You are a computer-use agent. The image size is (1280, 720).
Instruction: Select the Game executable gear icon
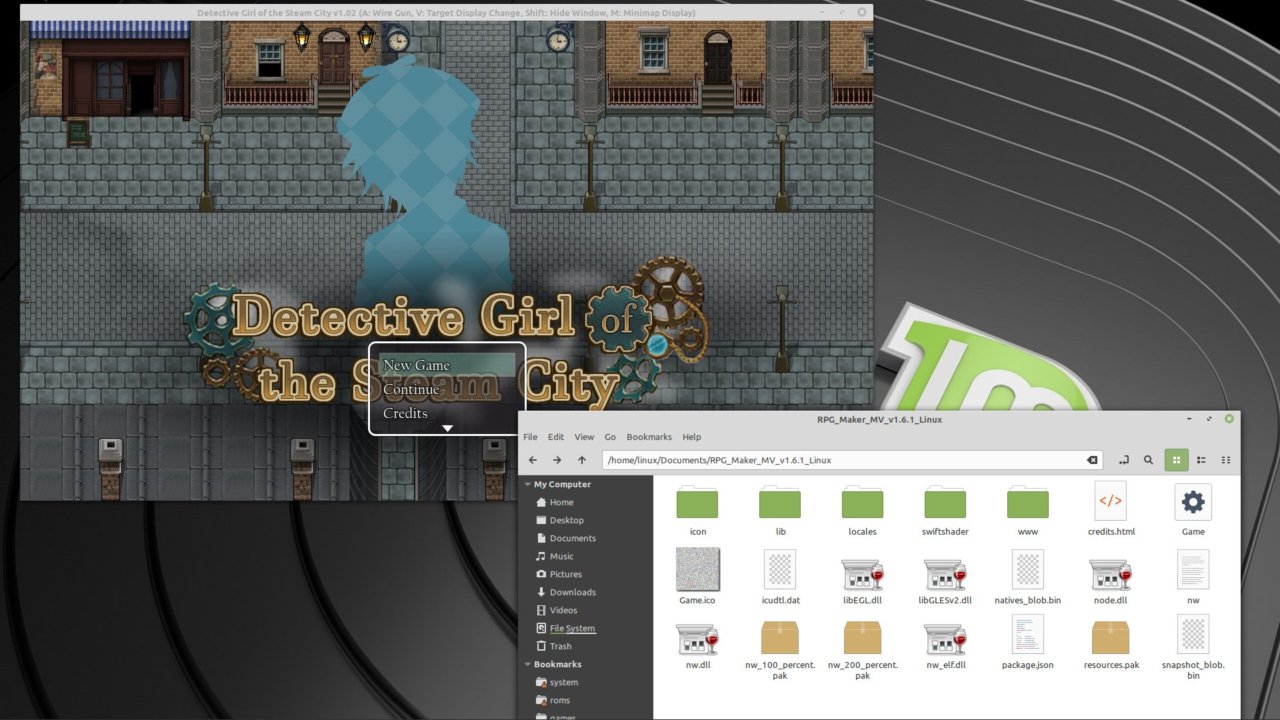[x=1193, y=501]
